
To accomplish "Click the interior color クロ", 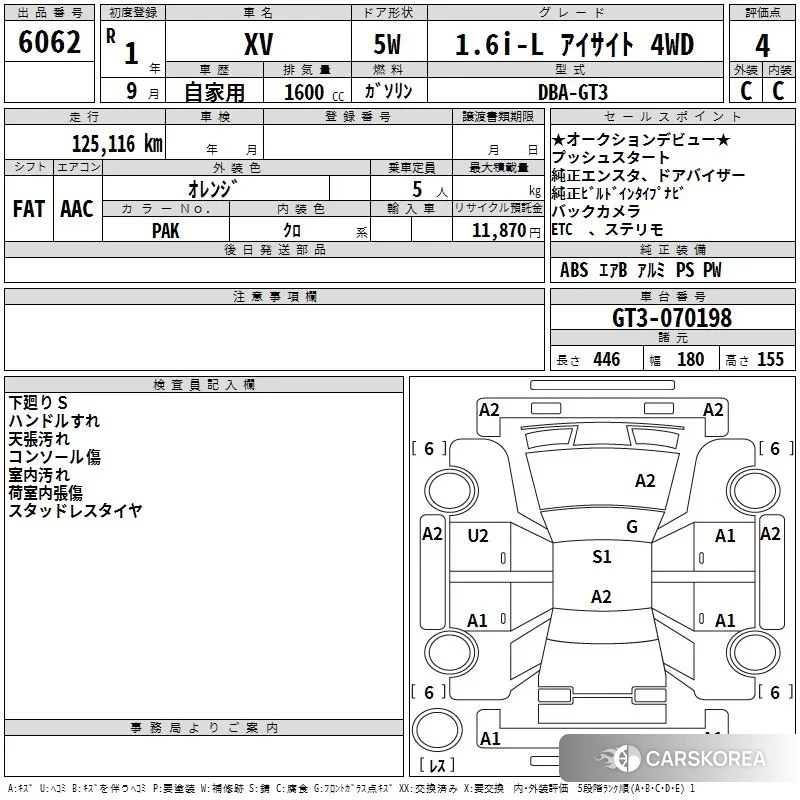I will pyautogui.click(x=292, y=231).
